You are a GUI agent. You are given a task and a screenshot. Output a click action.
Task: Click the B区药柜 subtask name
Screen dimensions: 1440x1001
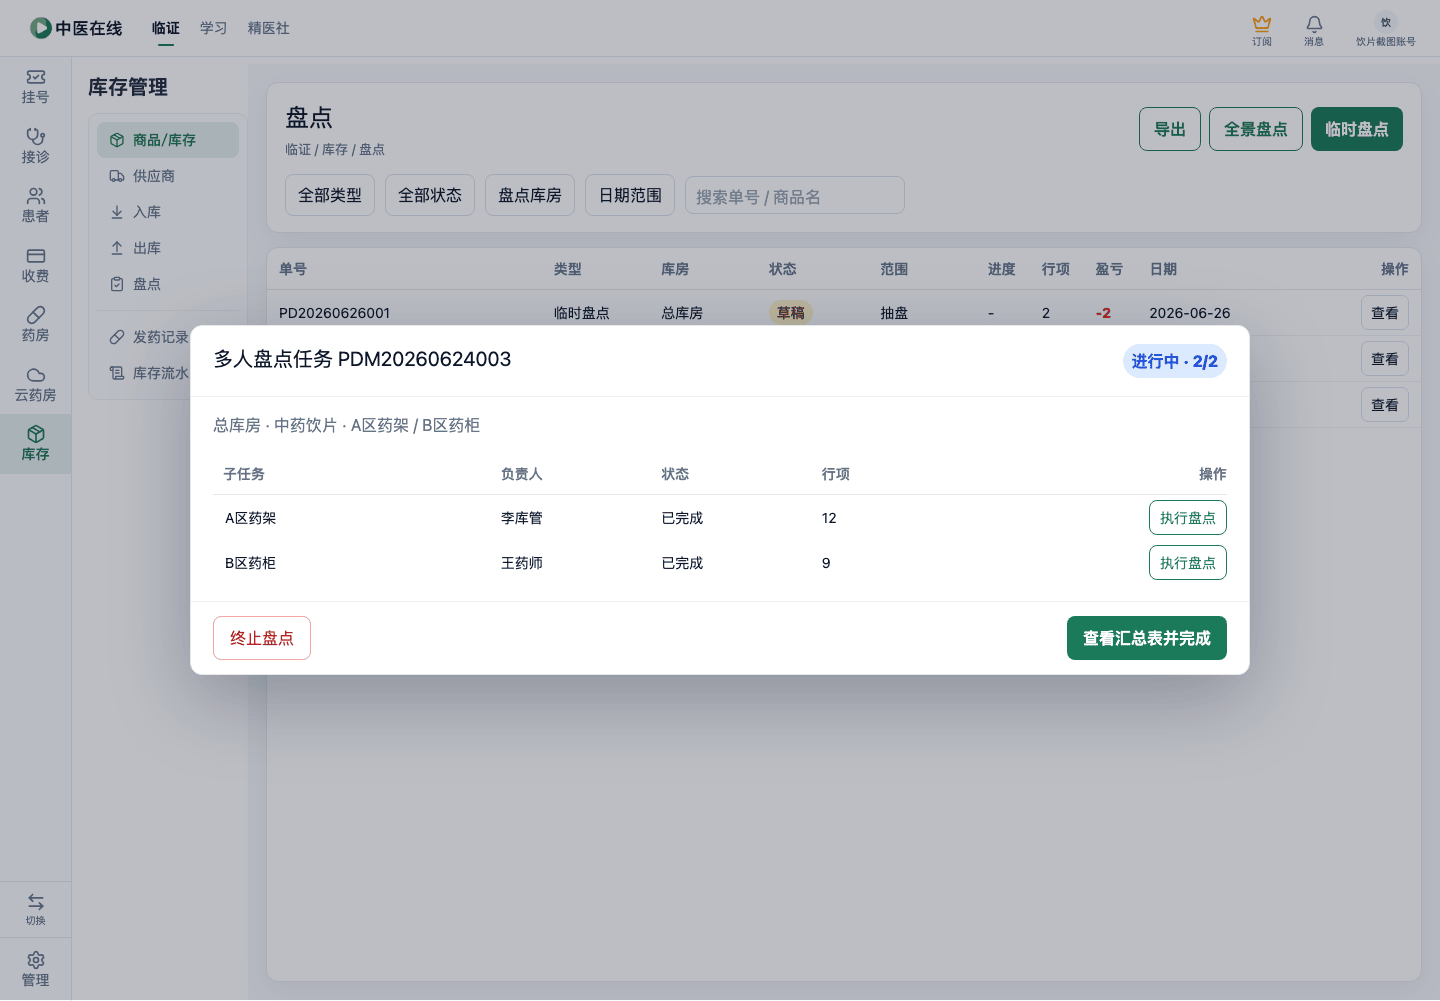point(251,563)
